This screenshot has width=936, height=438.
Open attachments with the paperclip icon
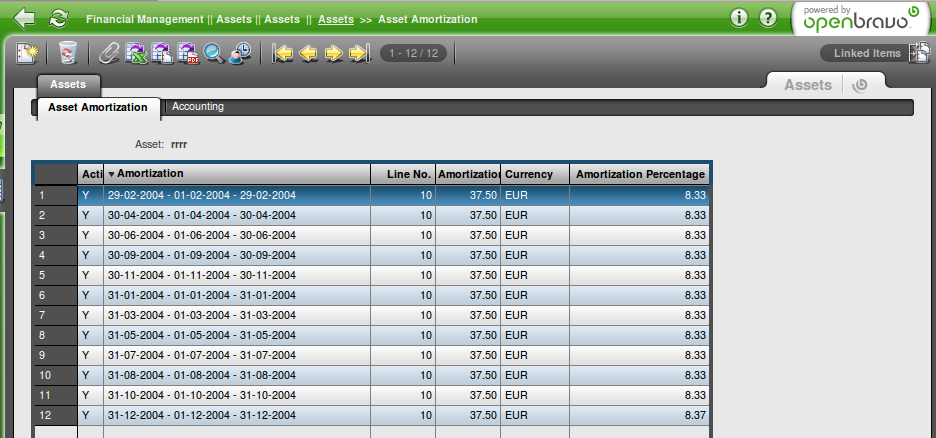click(109, 53)
